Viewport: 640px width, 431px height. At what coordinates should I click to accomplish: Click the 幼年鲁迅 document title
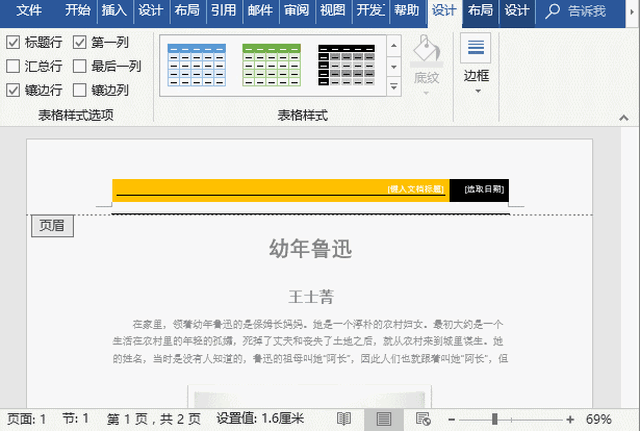[311, 249]
